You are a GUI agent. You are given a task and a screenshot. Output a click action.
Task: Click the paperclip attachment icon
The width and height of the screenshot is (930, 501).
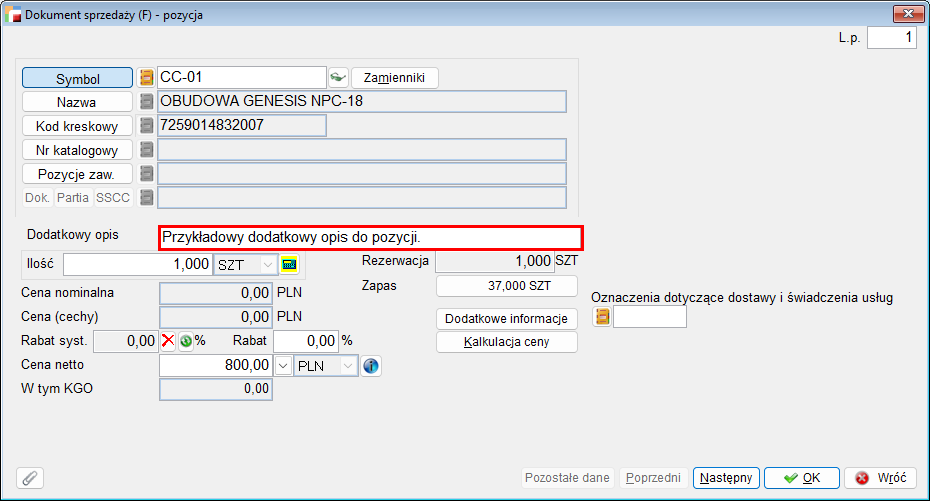click(x=30, y=478)
